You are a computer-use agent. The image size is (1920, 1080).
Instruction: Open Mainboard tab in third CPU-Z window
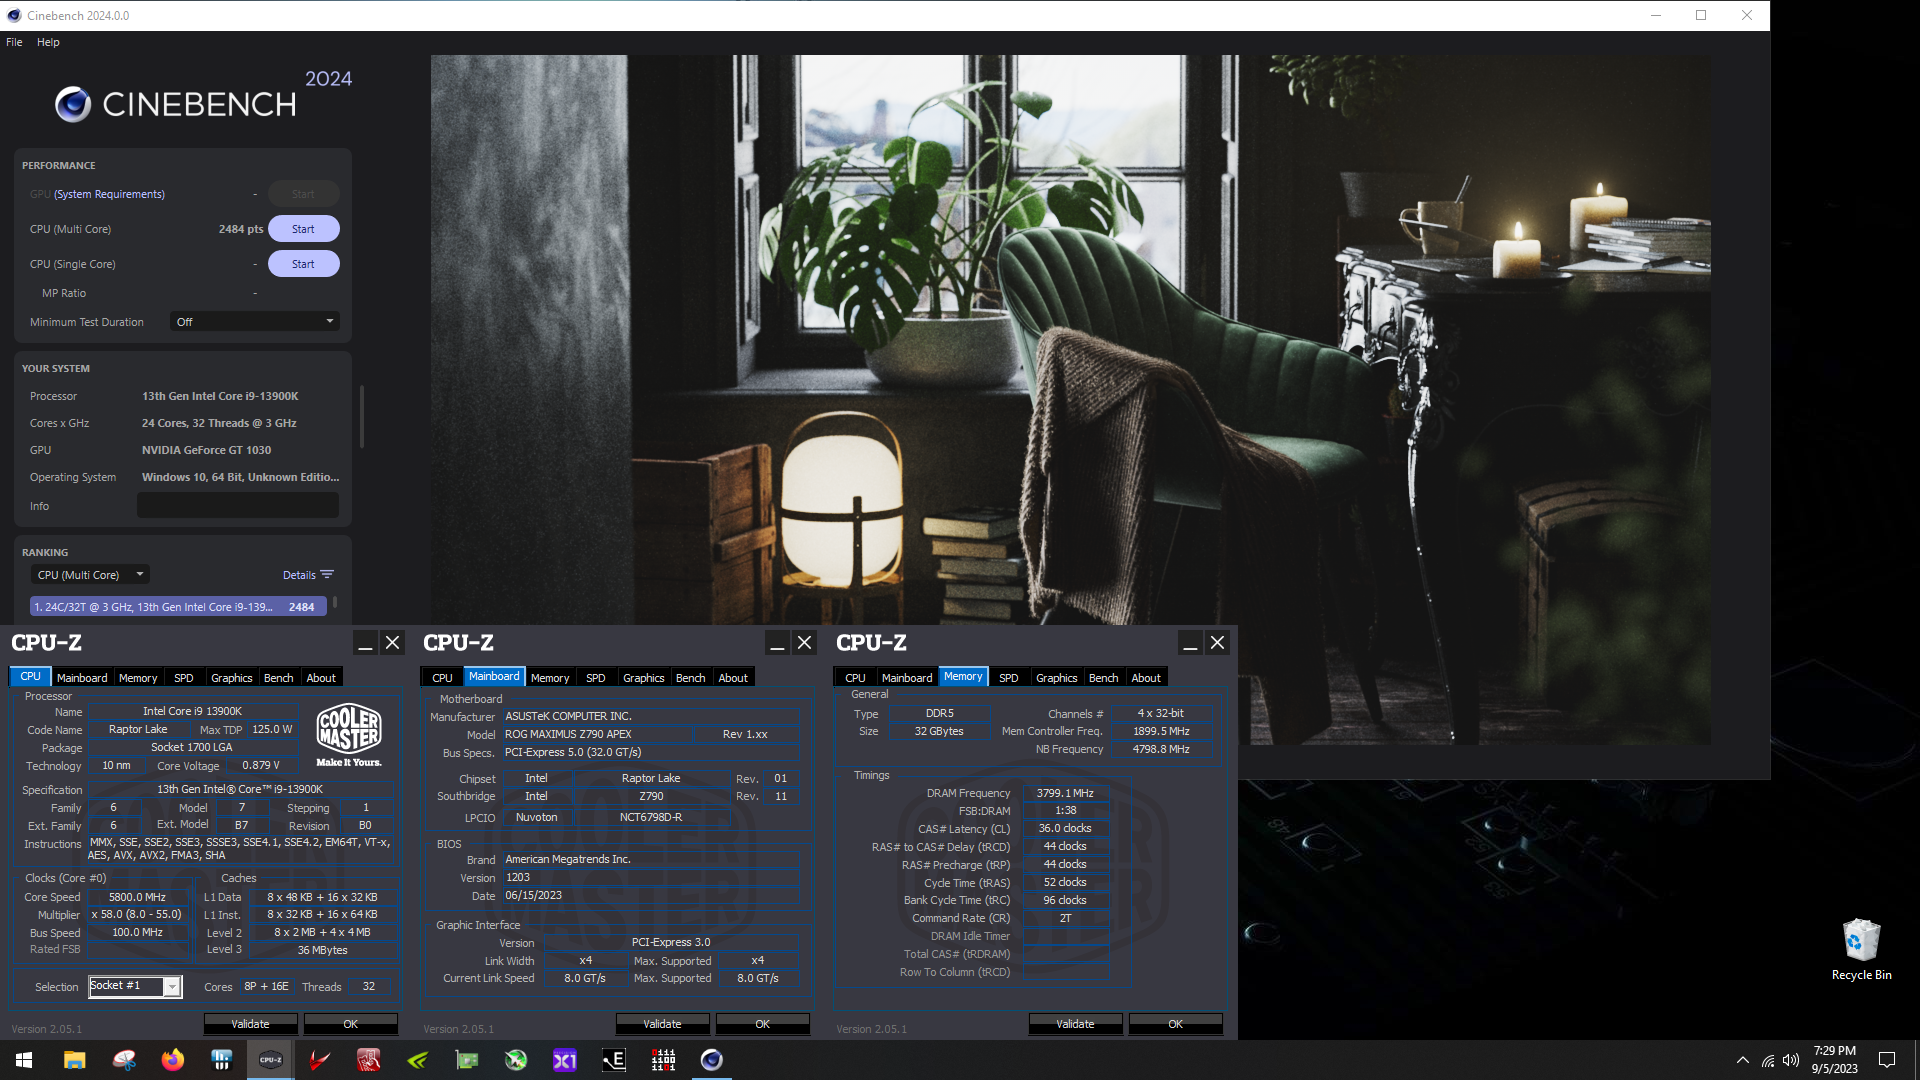907,678
